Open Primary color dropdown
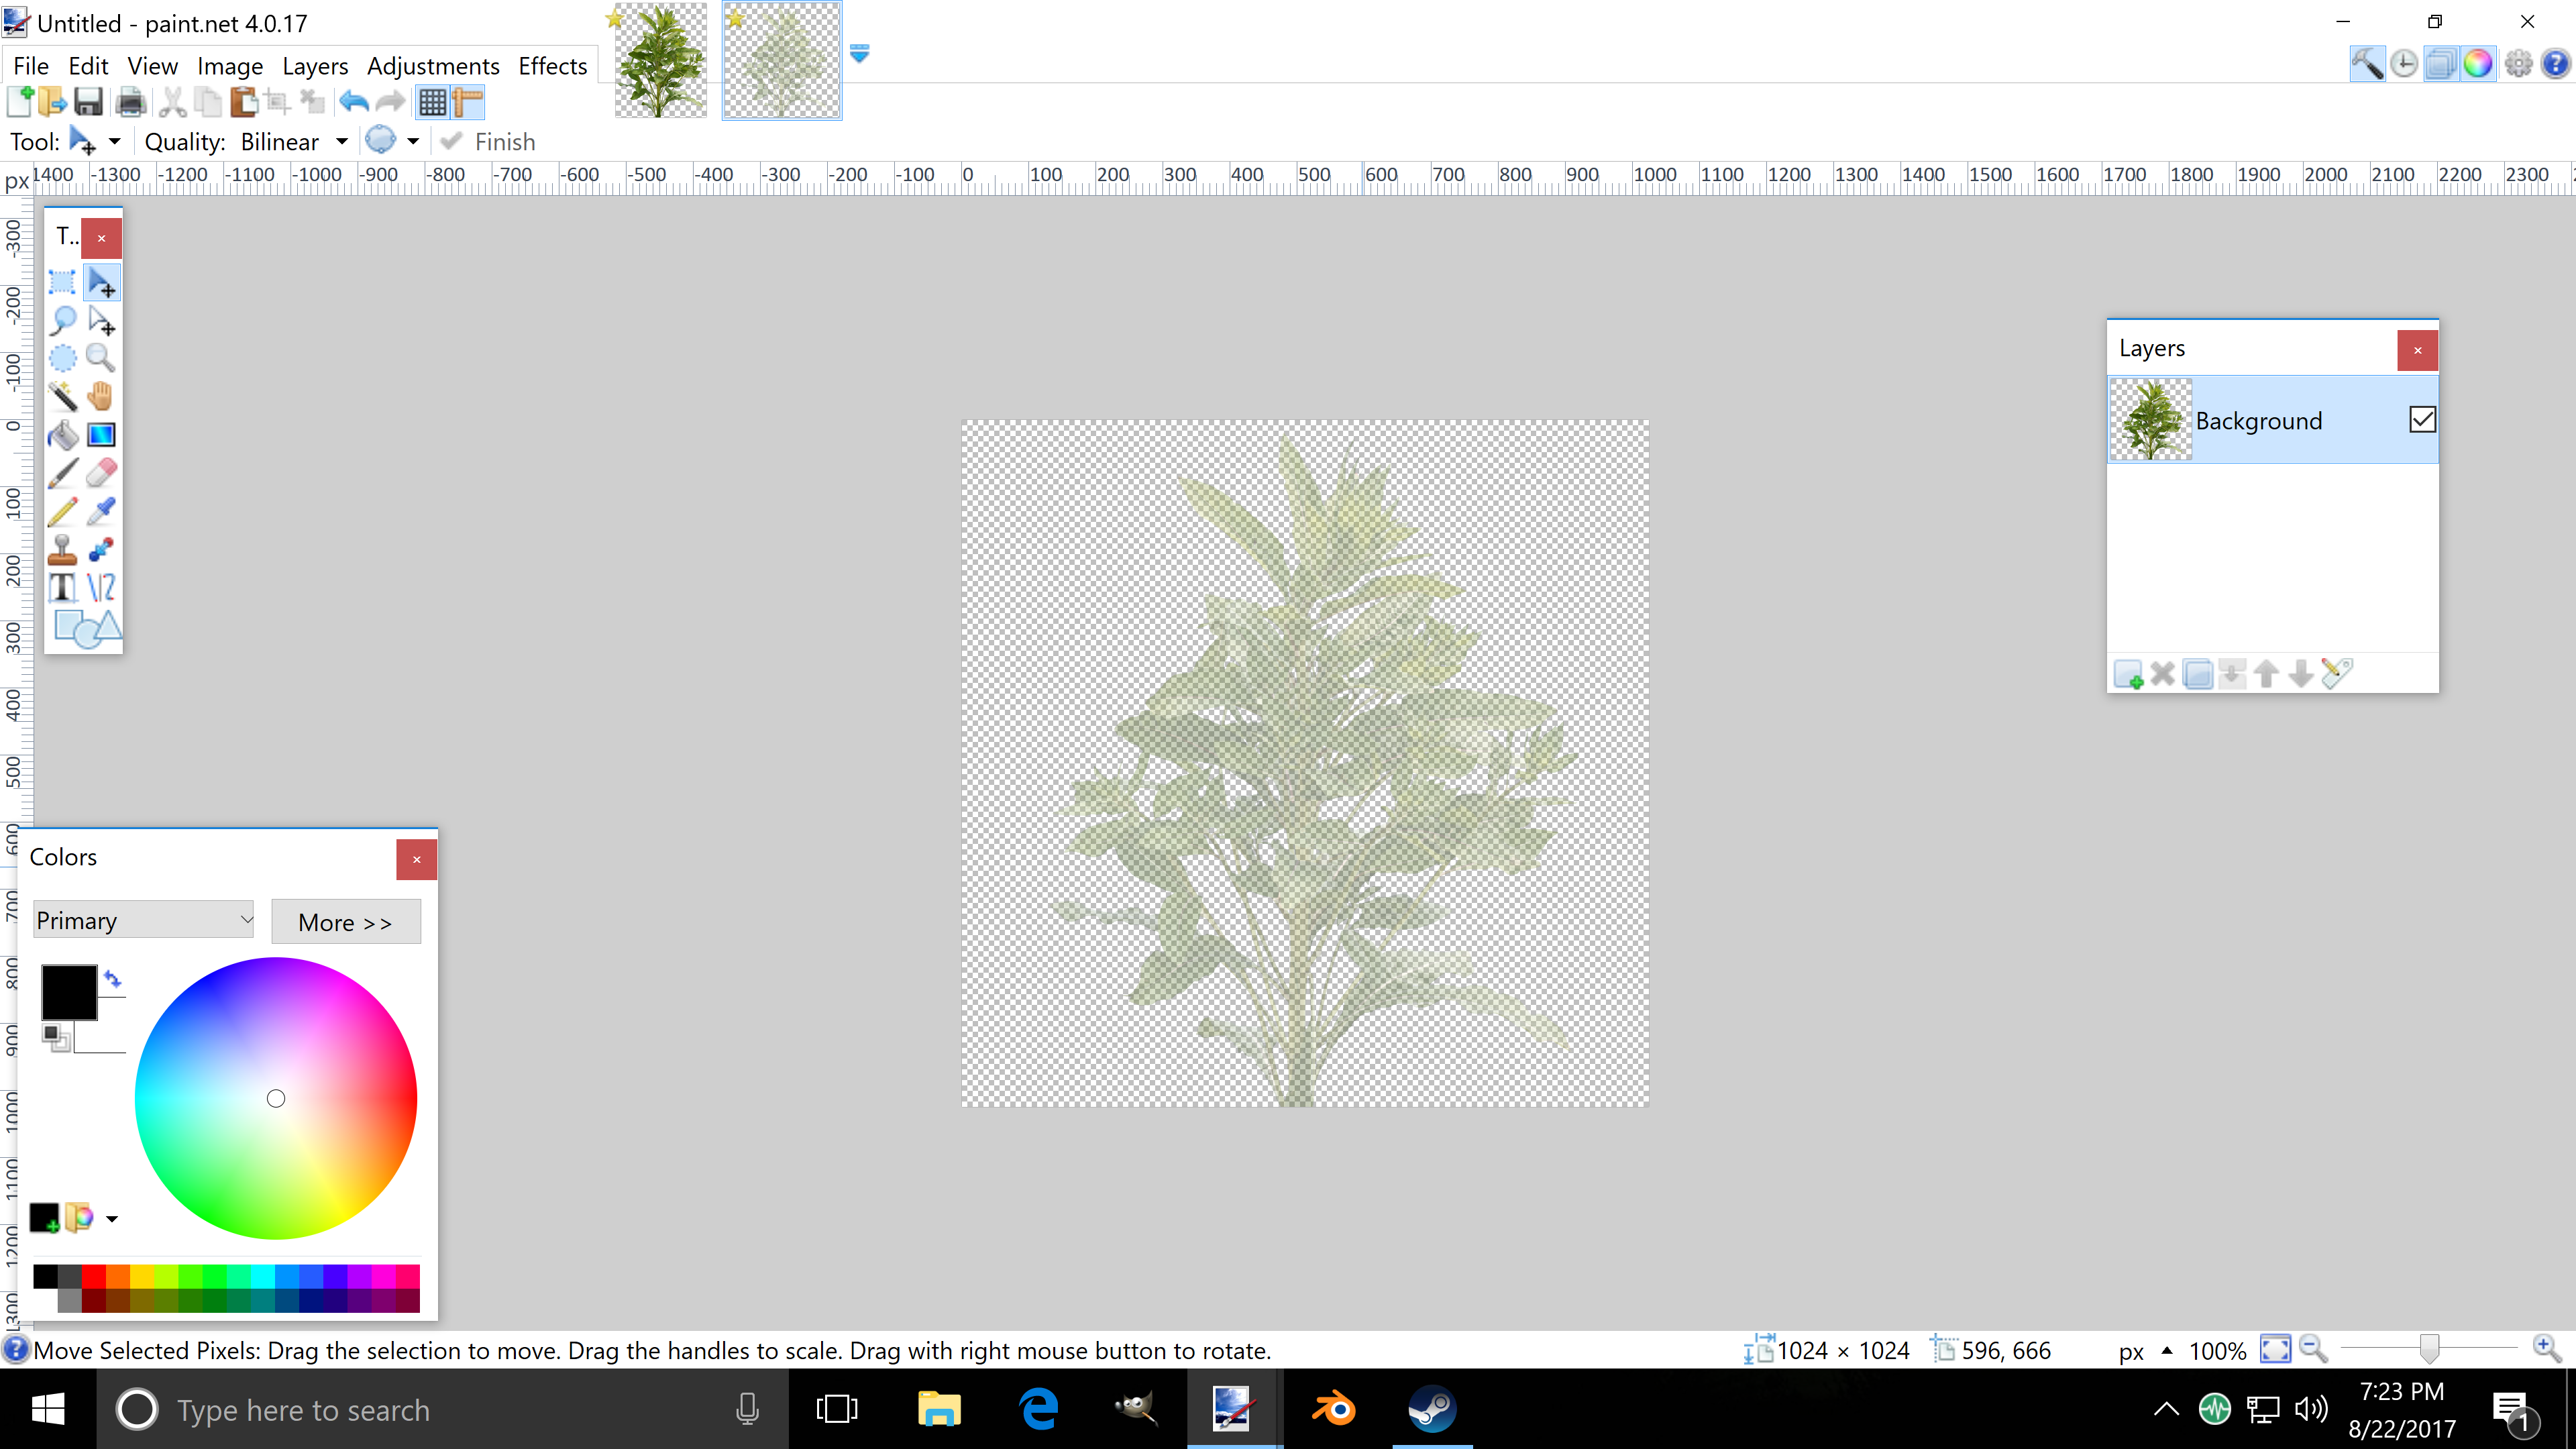The height and width of the screenshot is (1449, 2576). pyautogui.click(x=144, y=920)
